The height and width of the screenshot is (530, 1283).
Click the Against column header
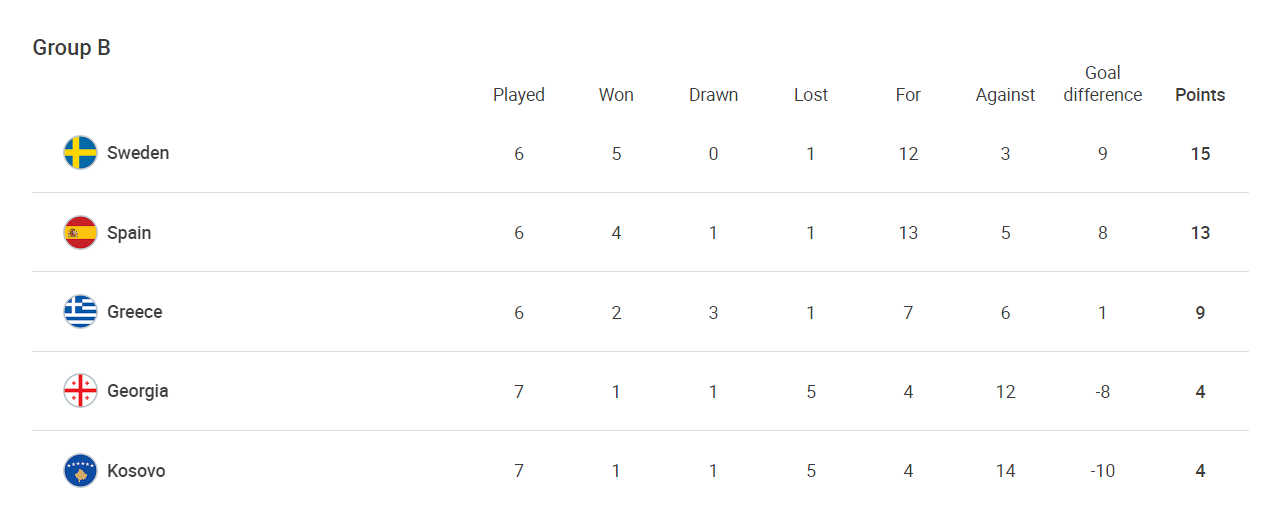click(1005, 95)
